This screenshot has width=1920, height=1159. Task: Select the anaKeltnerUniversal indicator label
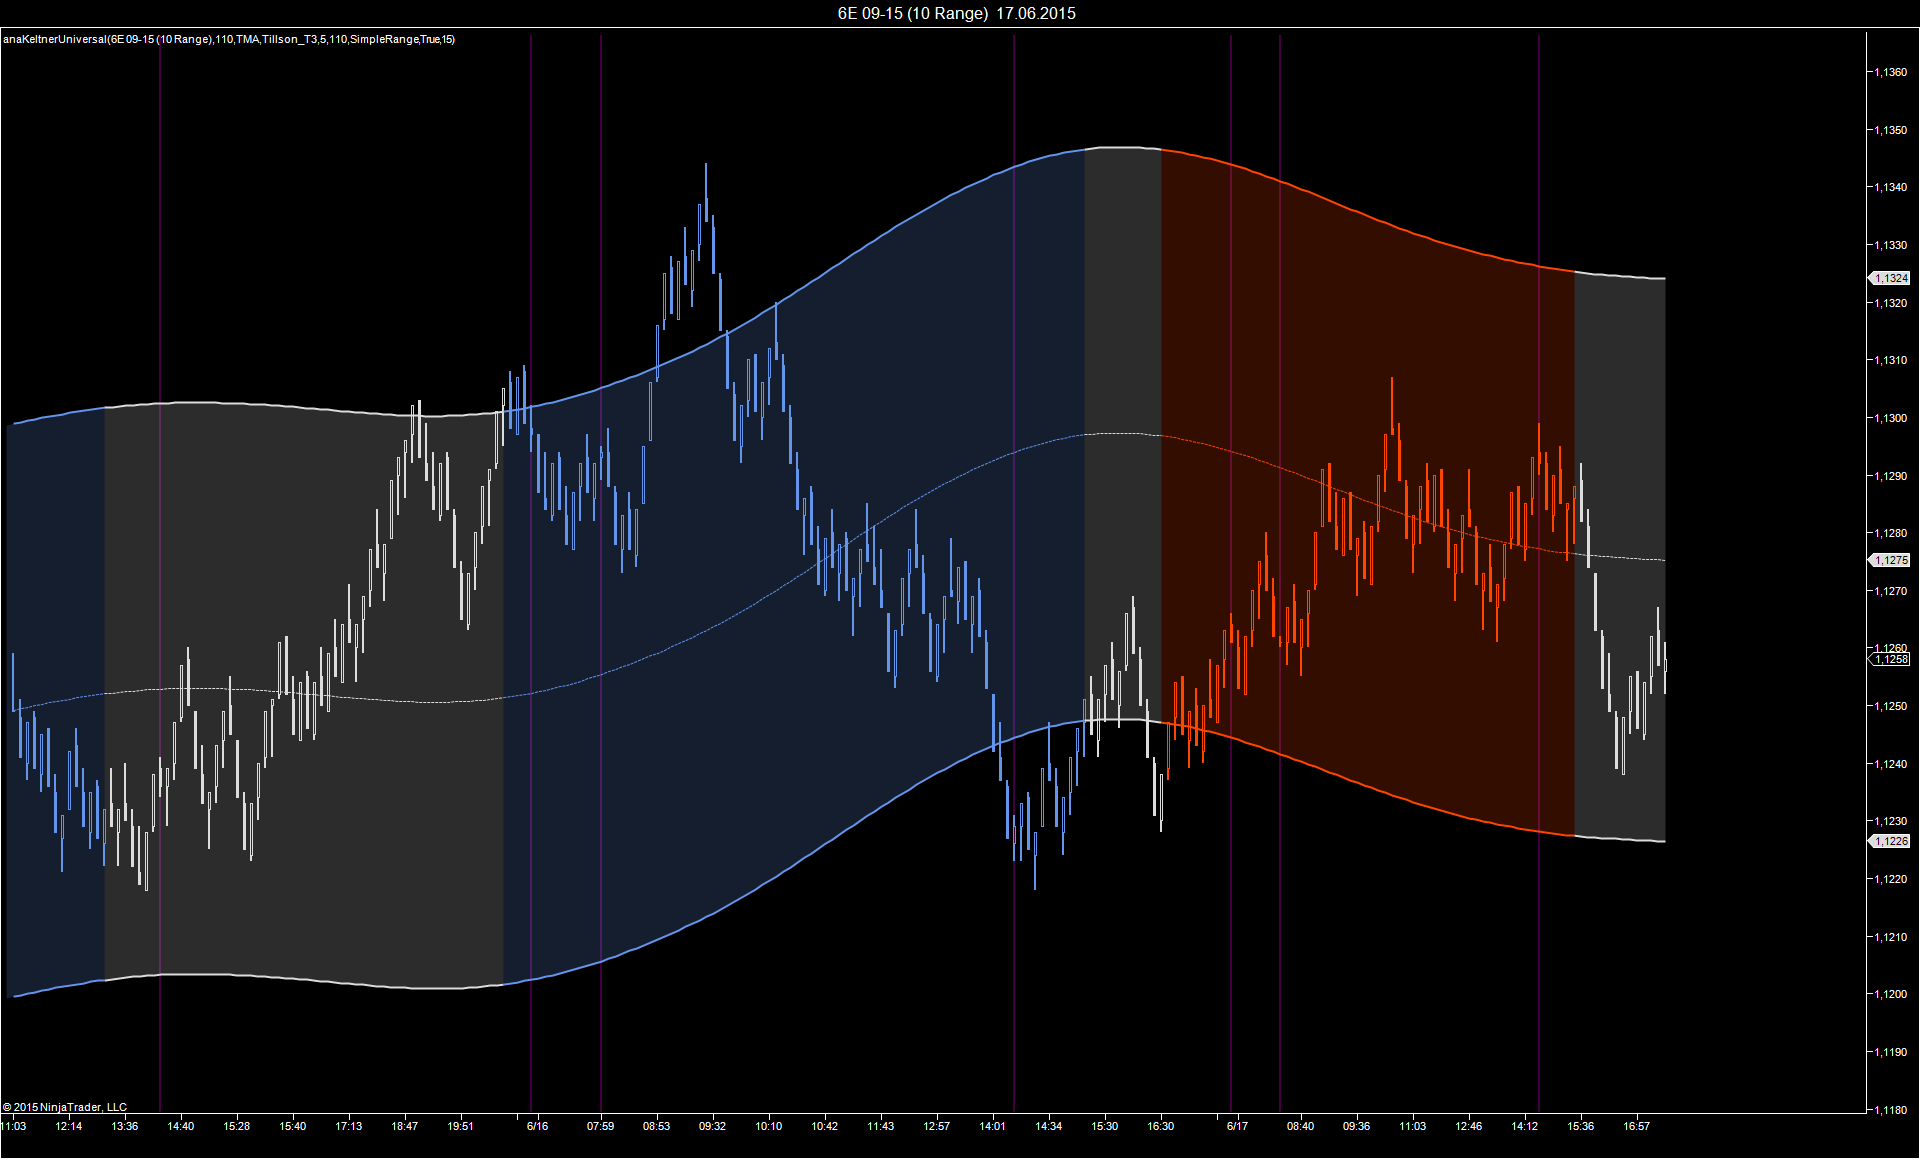(x=229, y=39)
